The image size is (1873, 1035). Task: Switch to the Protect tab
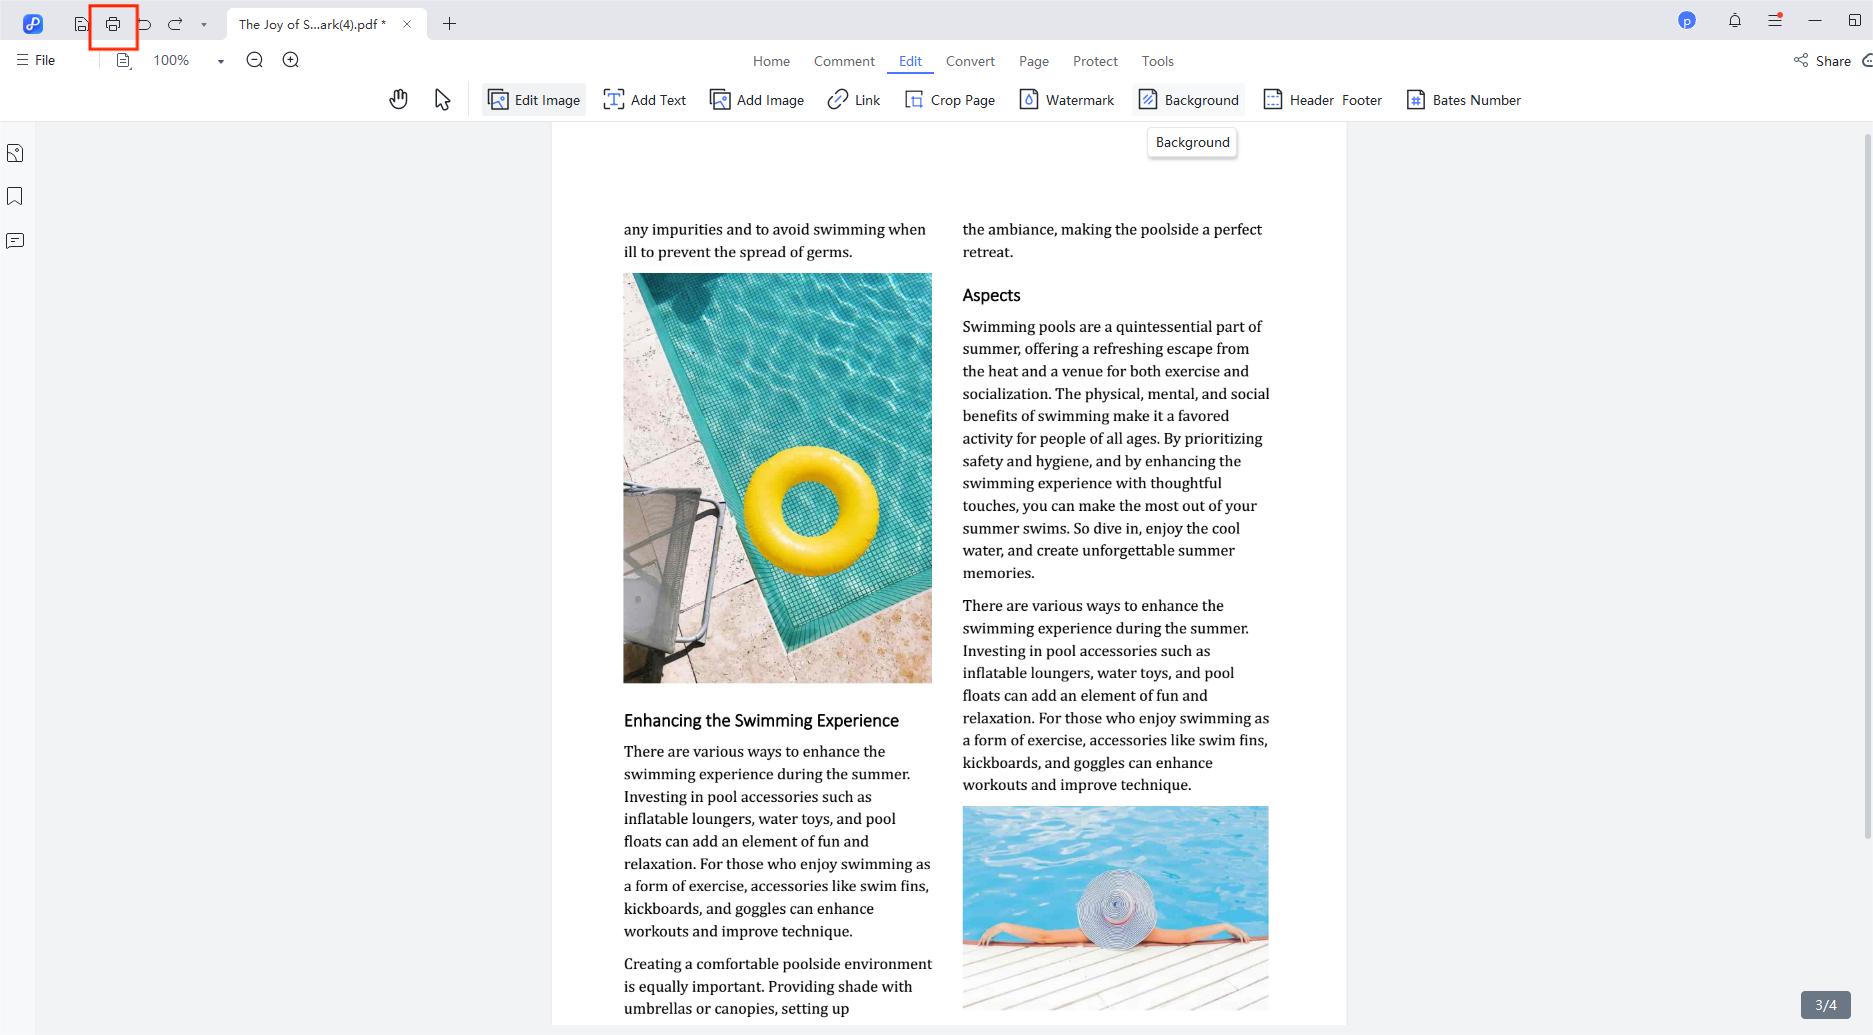pos(1095,61)
